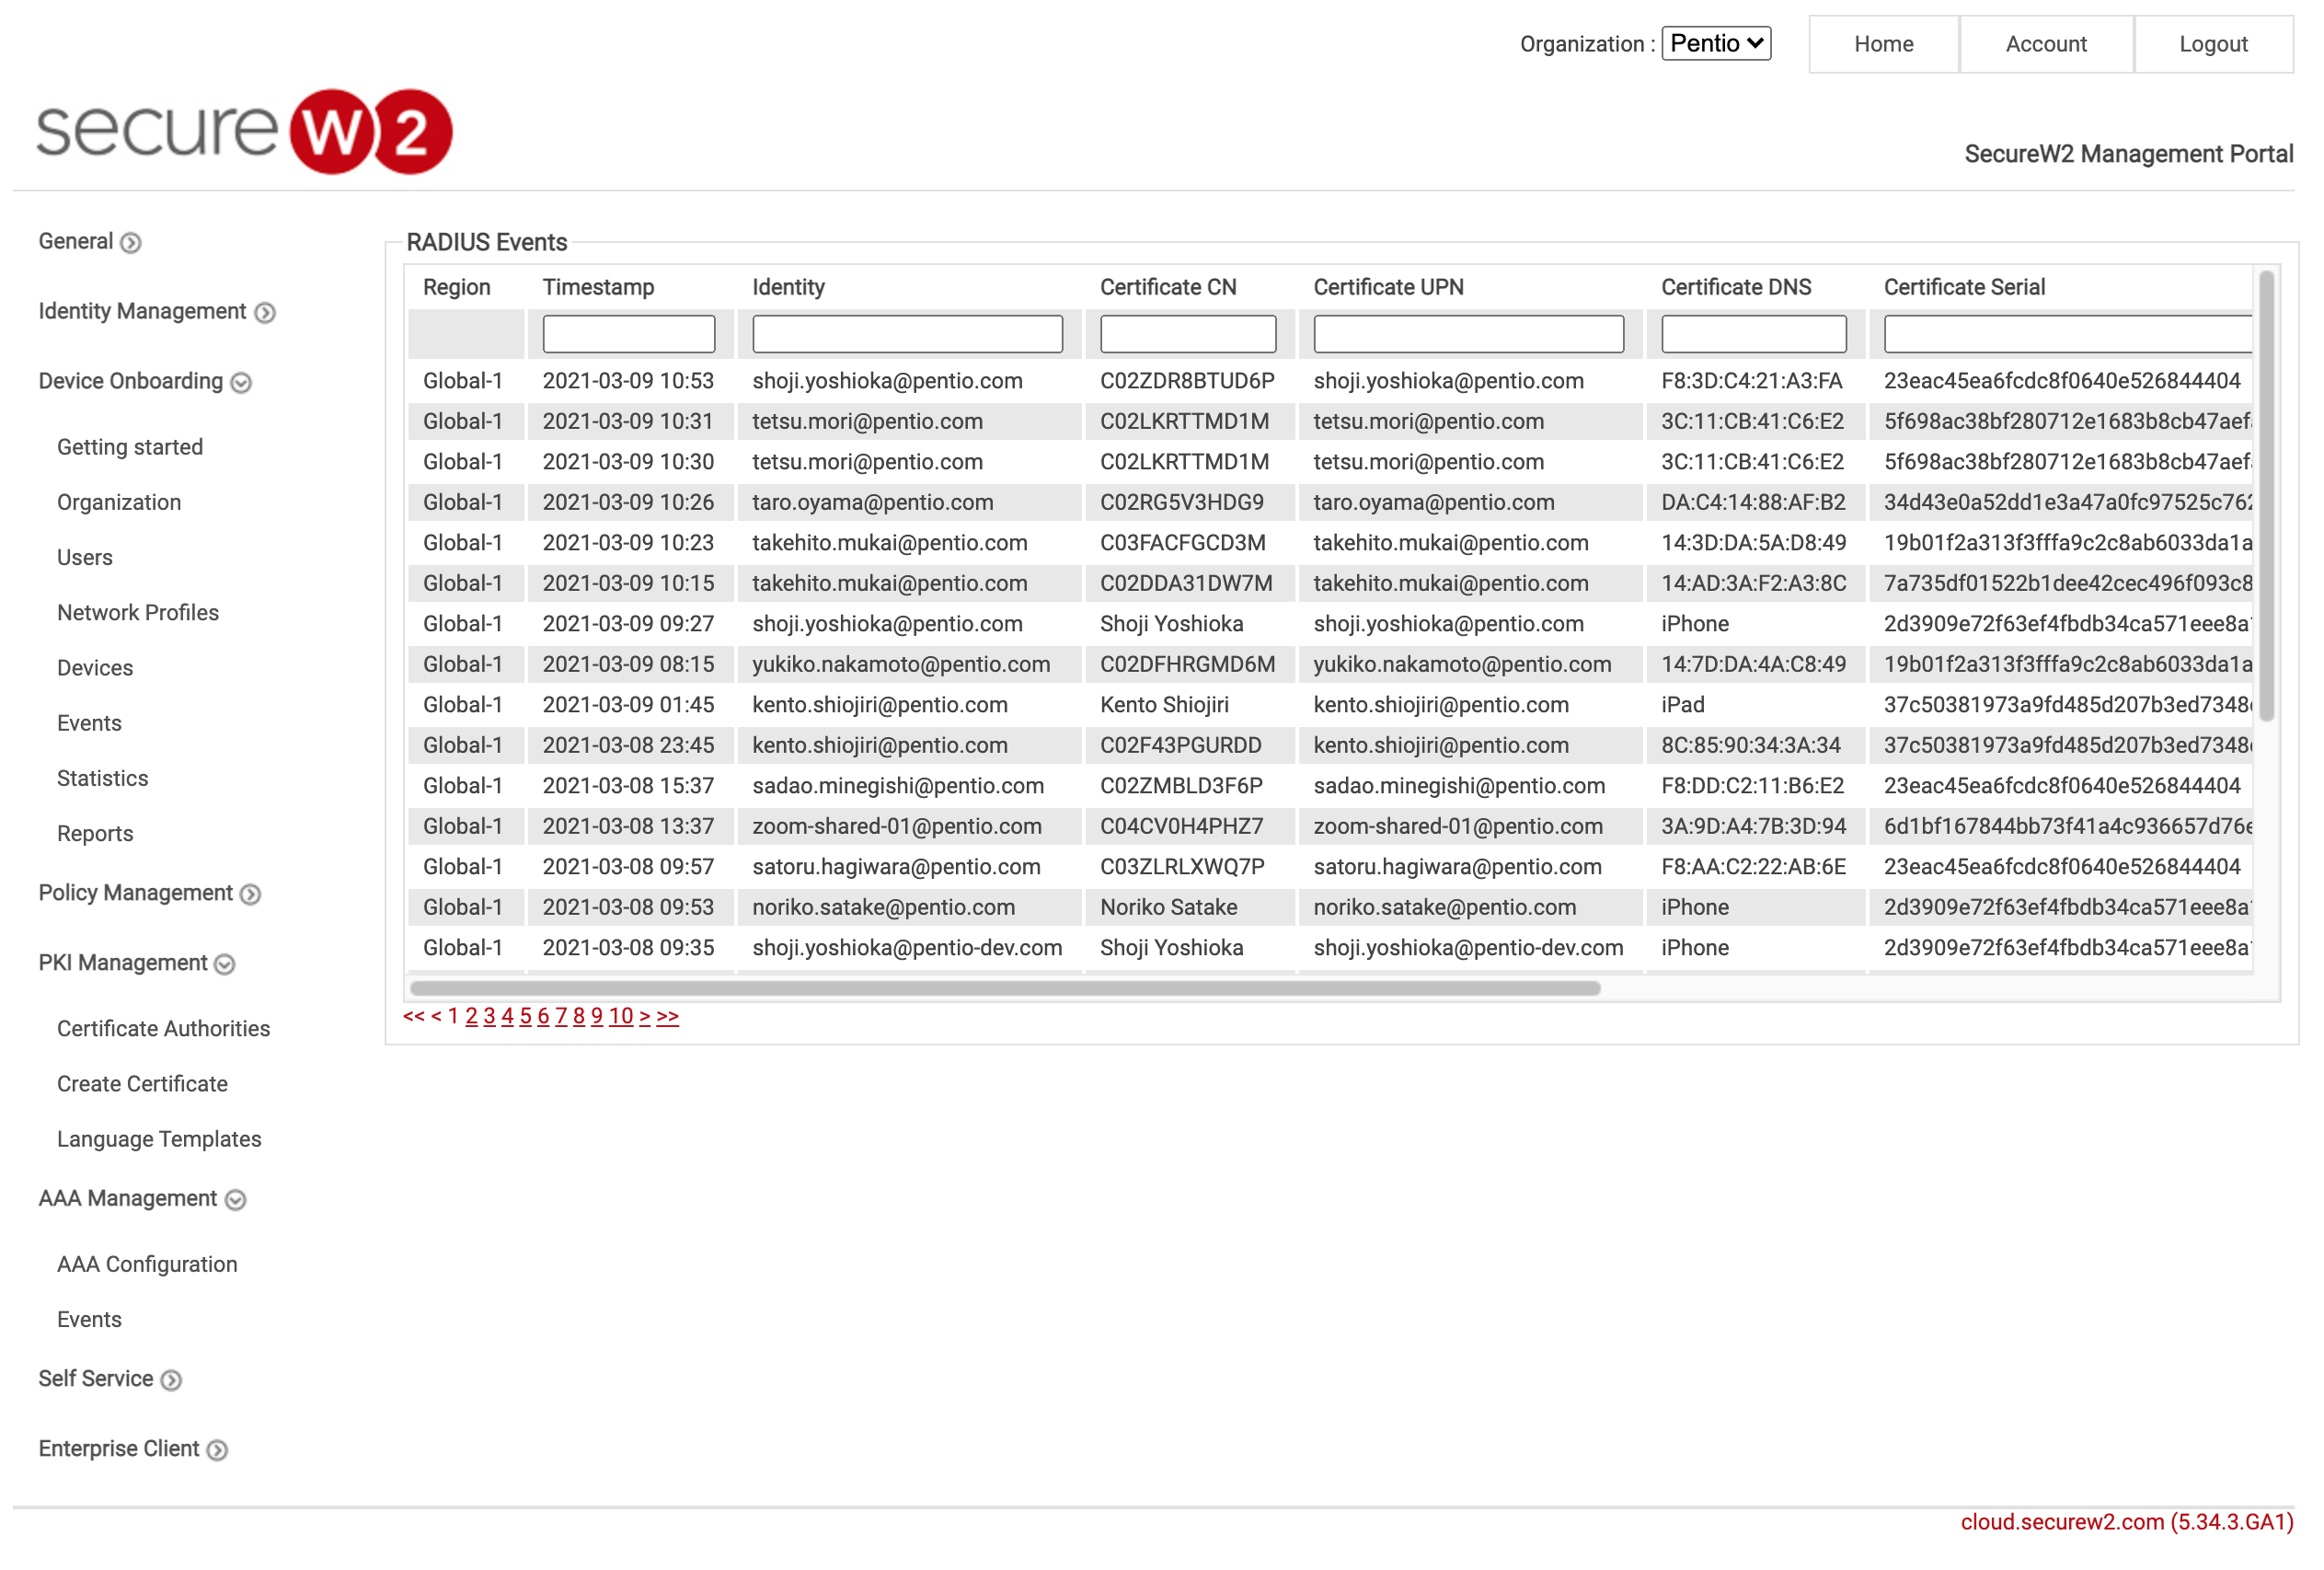Open the Account page
2324x1570 pixels.
2046,44
